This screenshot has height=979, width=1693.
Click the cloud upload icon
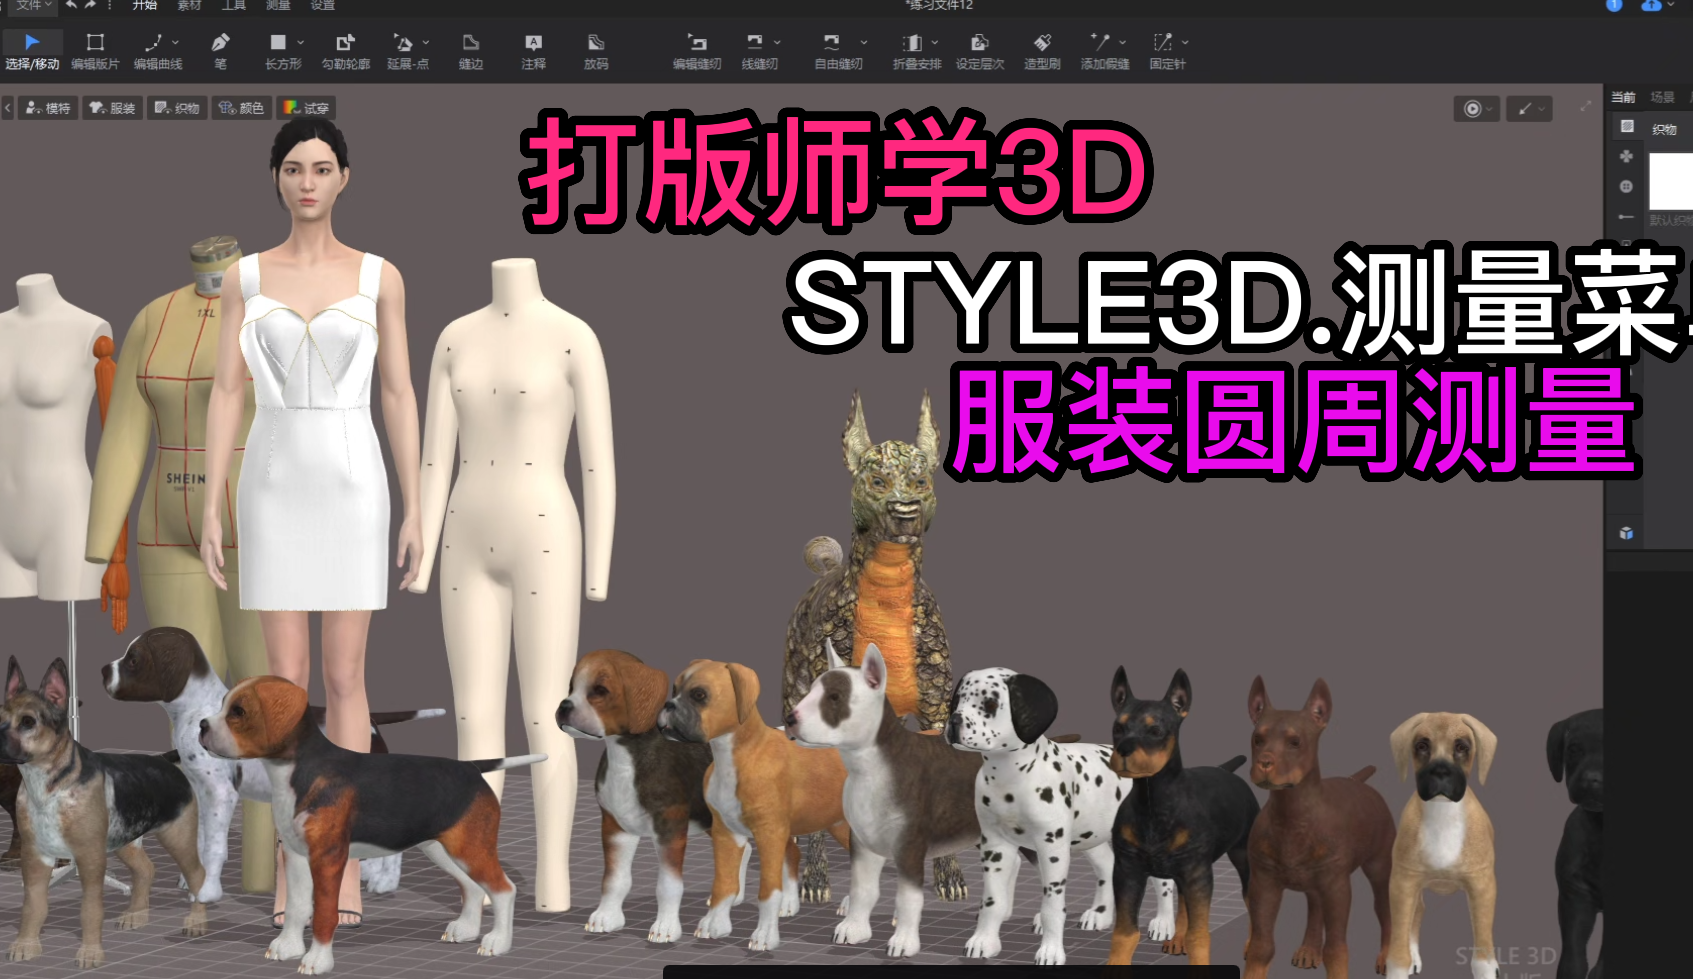coord(1651,5)
